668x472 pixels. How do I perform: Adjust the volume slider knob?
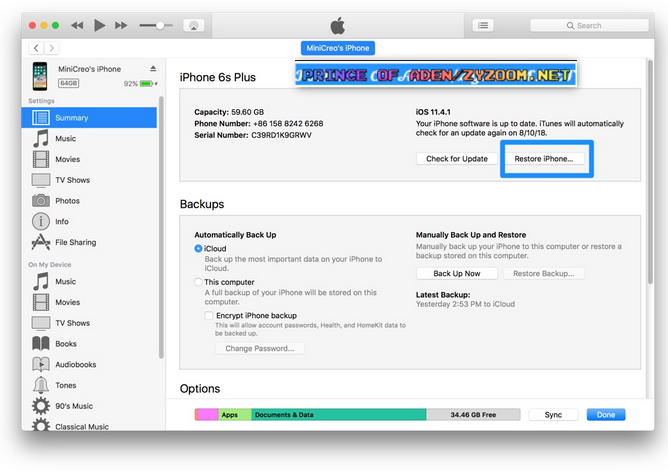pyautogui.click(x=160, y=26)
